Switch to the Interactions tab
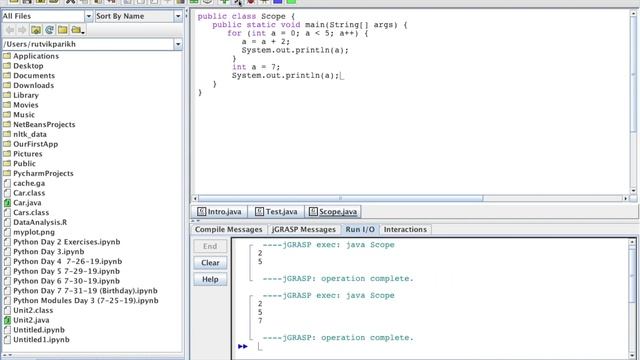The width and height of the screenshot is (640, 360). pos(405,229)
